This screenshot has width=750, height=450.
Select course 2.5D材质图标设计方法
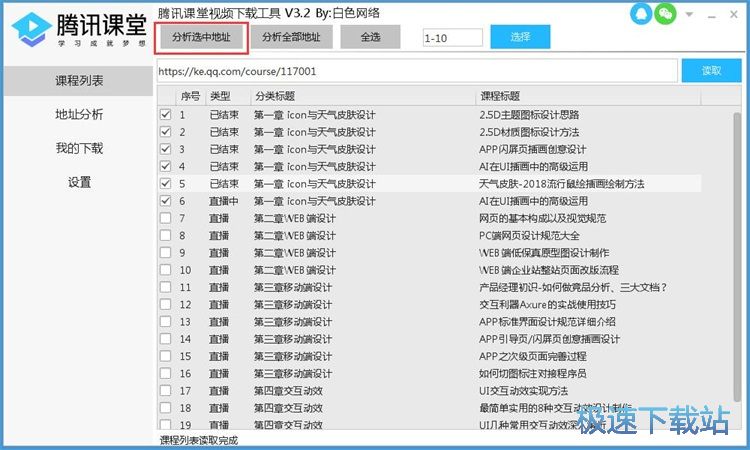coord(529,132)
